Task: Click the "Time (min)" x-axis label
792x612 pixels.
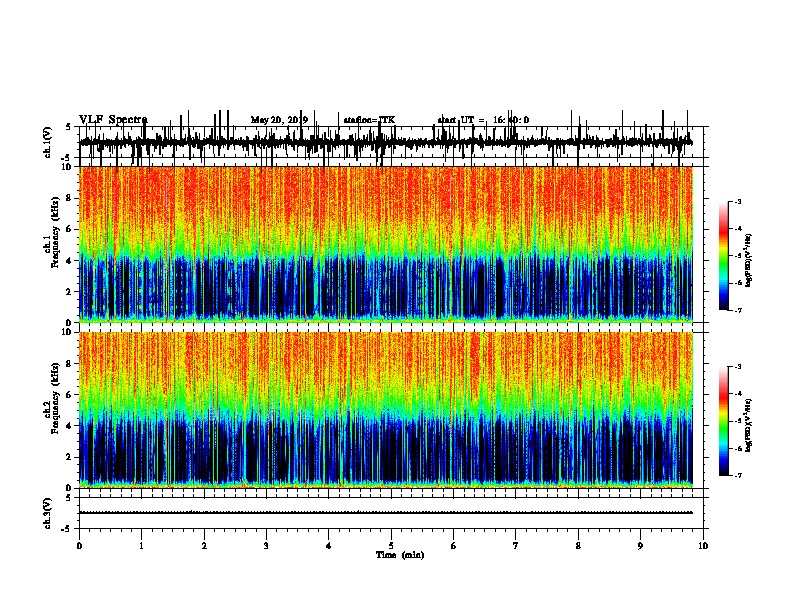Action: (400, 555)
